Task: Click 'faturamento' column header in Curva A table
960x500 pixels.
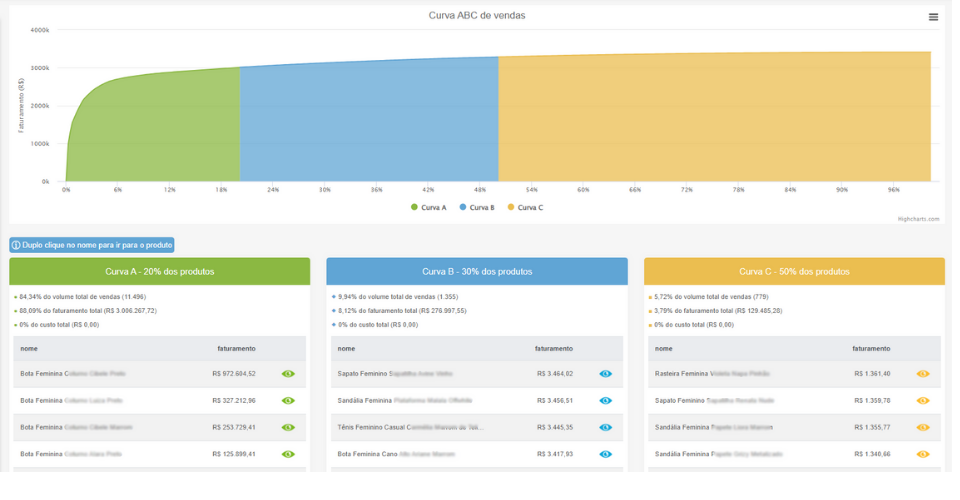Action: [236, 348]
